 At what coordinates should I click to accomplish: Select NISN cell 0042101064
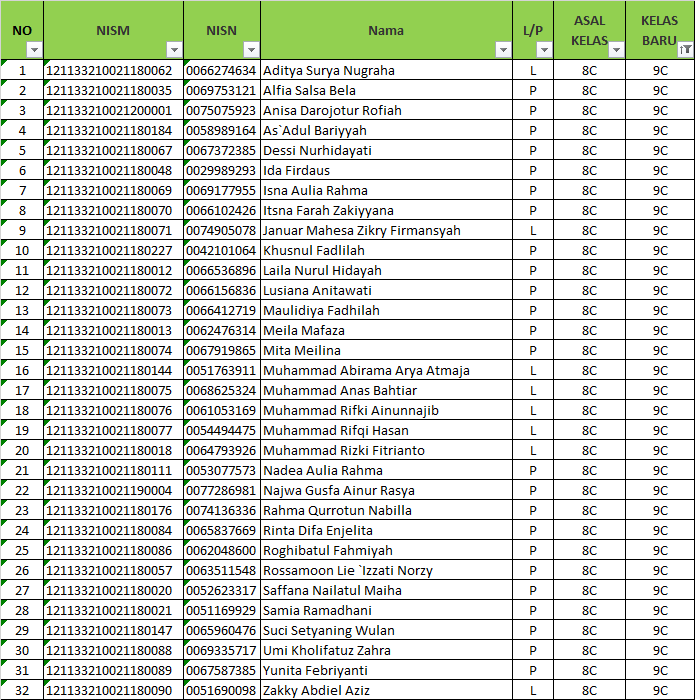click(x=222, y=250)
